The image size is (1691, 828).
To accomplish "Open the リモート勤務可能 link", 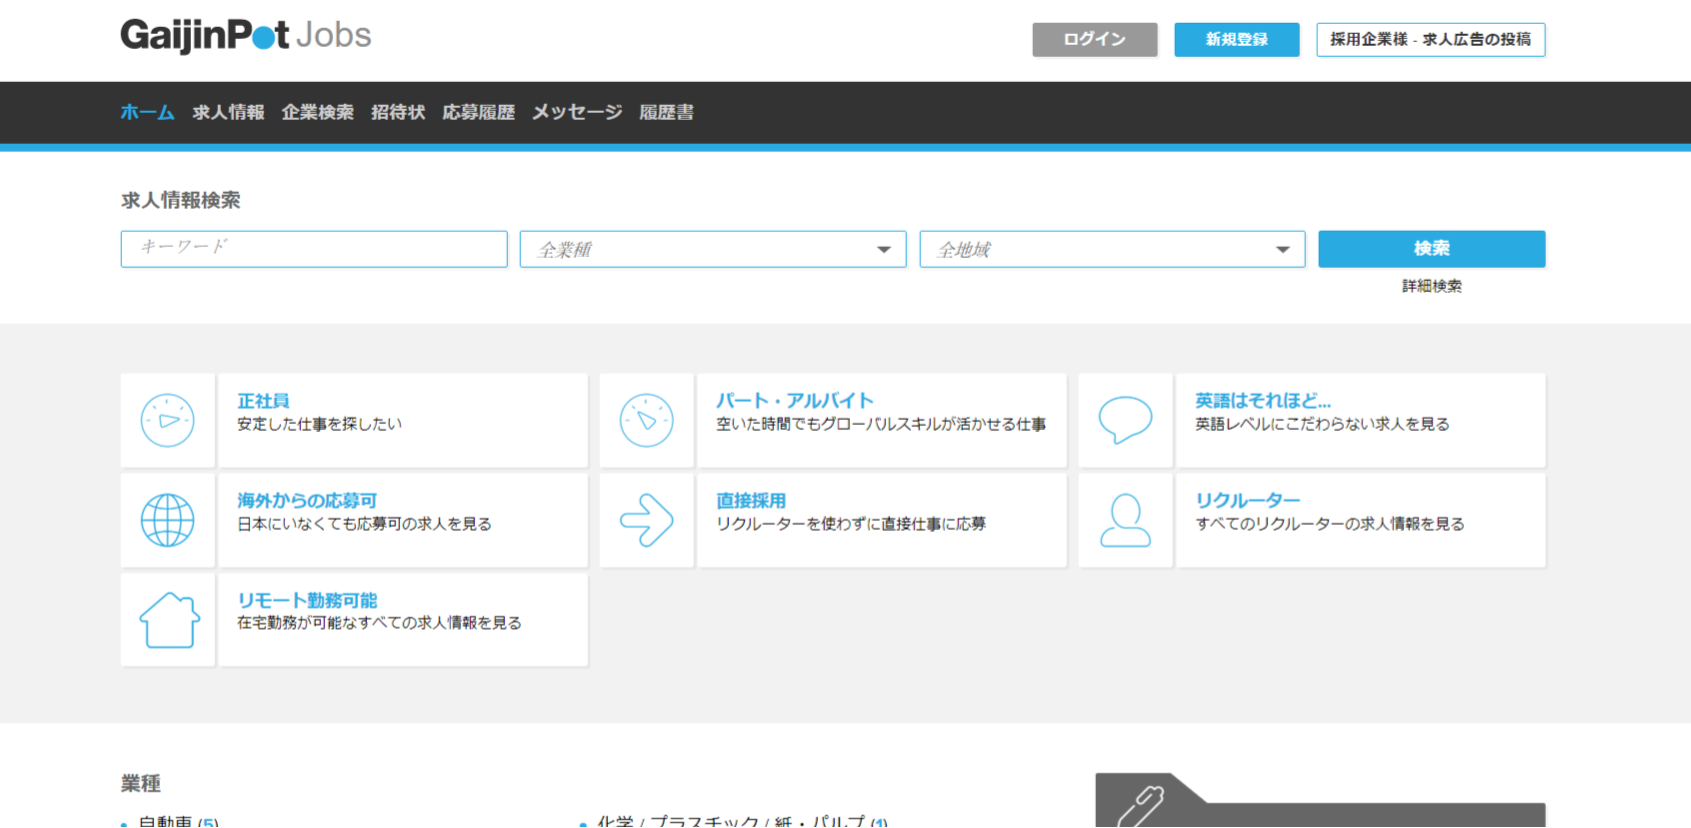I will pyautogui.click(x=307, y=600).
